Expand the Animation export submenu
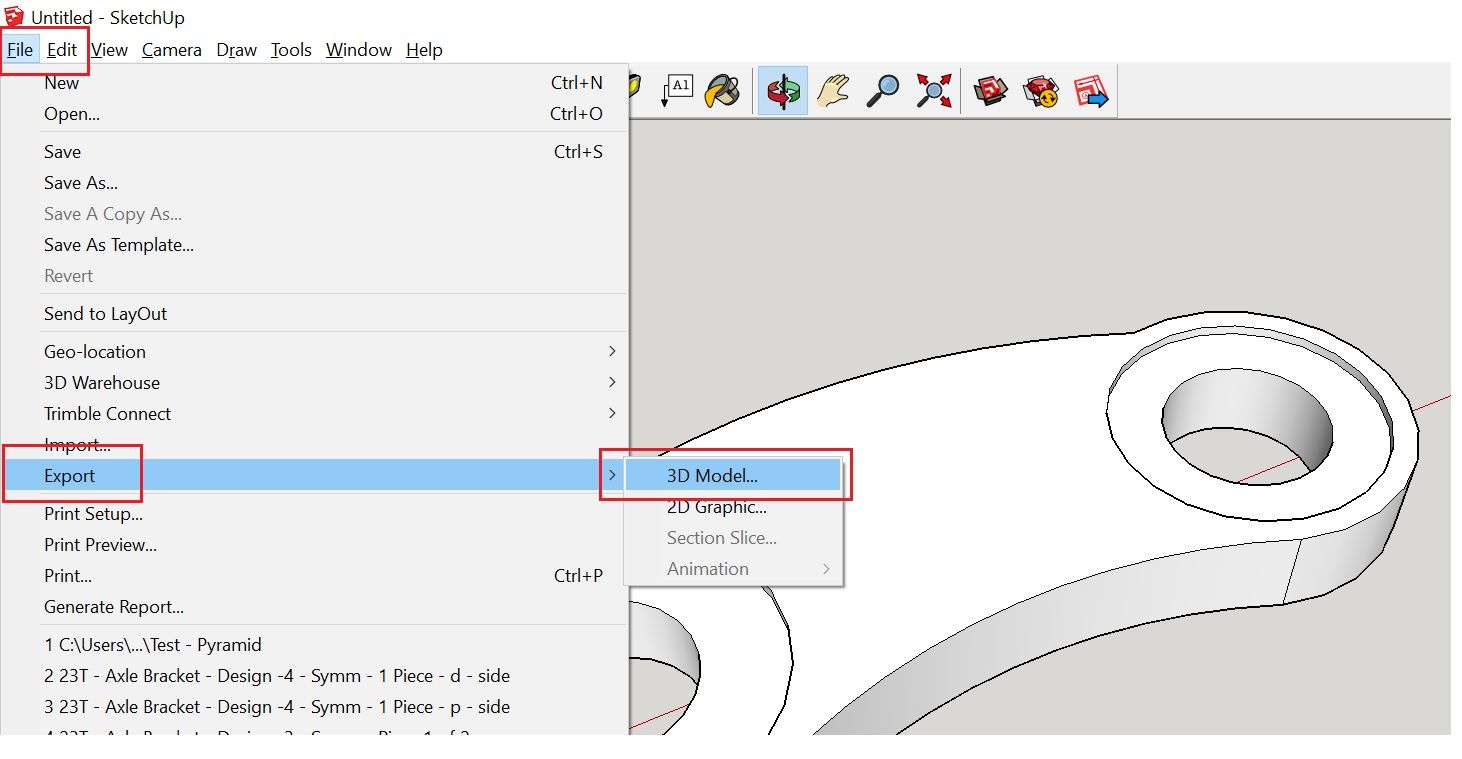 [x=707, y=568]
